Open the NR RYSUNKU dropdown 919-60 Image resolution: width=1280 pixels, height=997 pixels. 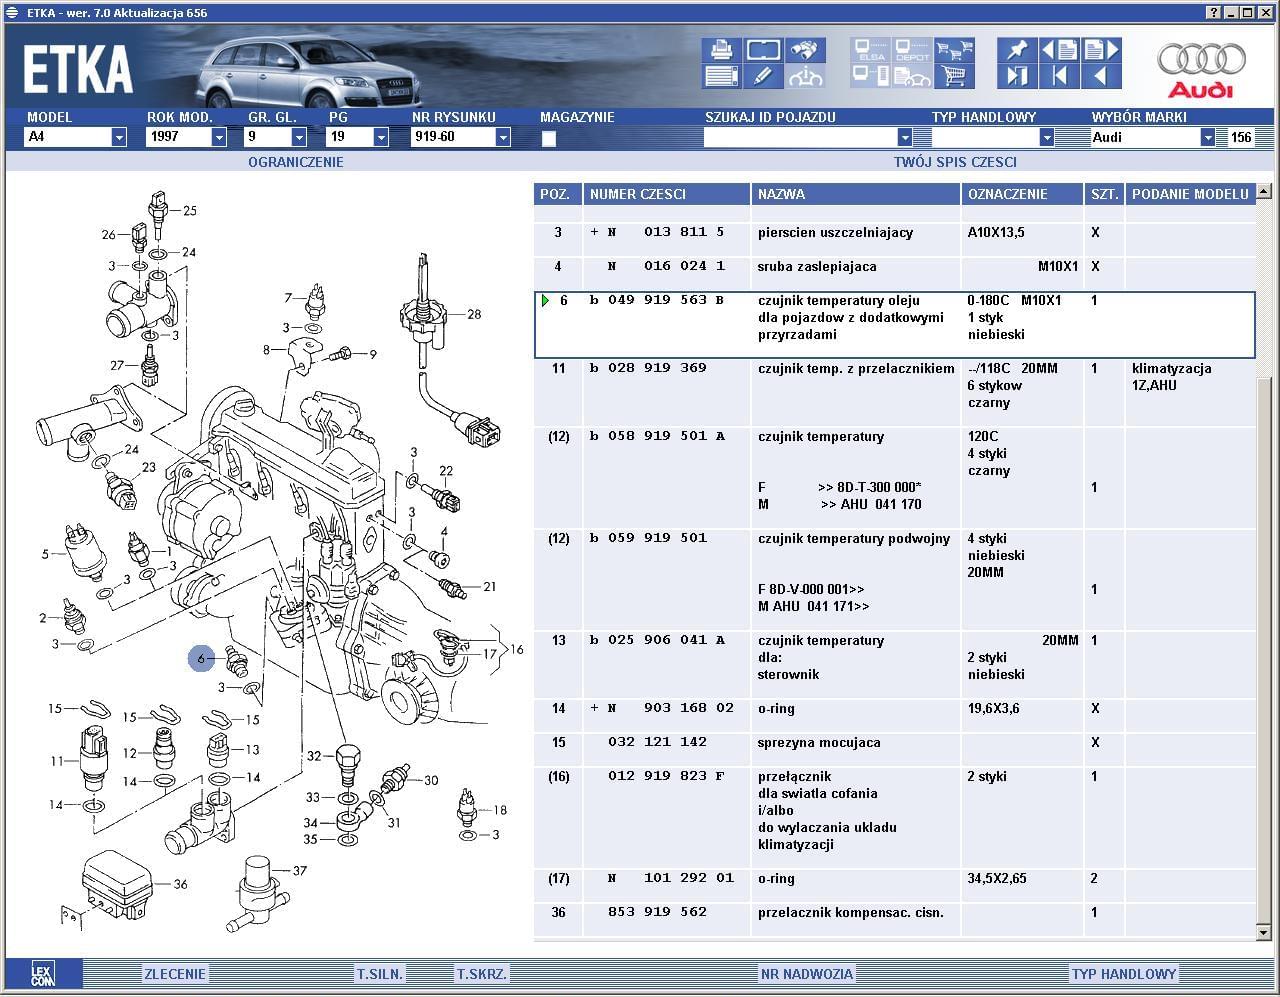[x=503, y=138]
